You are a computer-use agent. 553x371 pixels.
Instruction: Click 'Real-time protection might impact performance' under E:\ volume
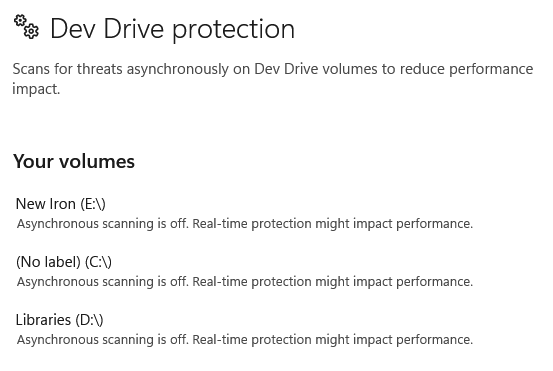[x=333, y=224]
